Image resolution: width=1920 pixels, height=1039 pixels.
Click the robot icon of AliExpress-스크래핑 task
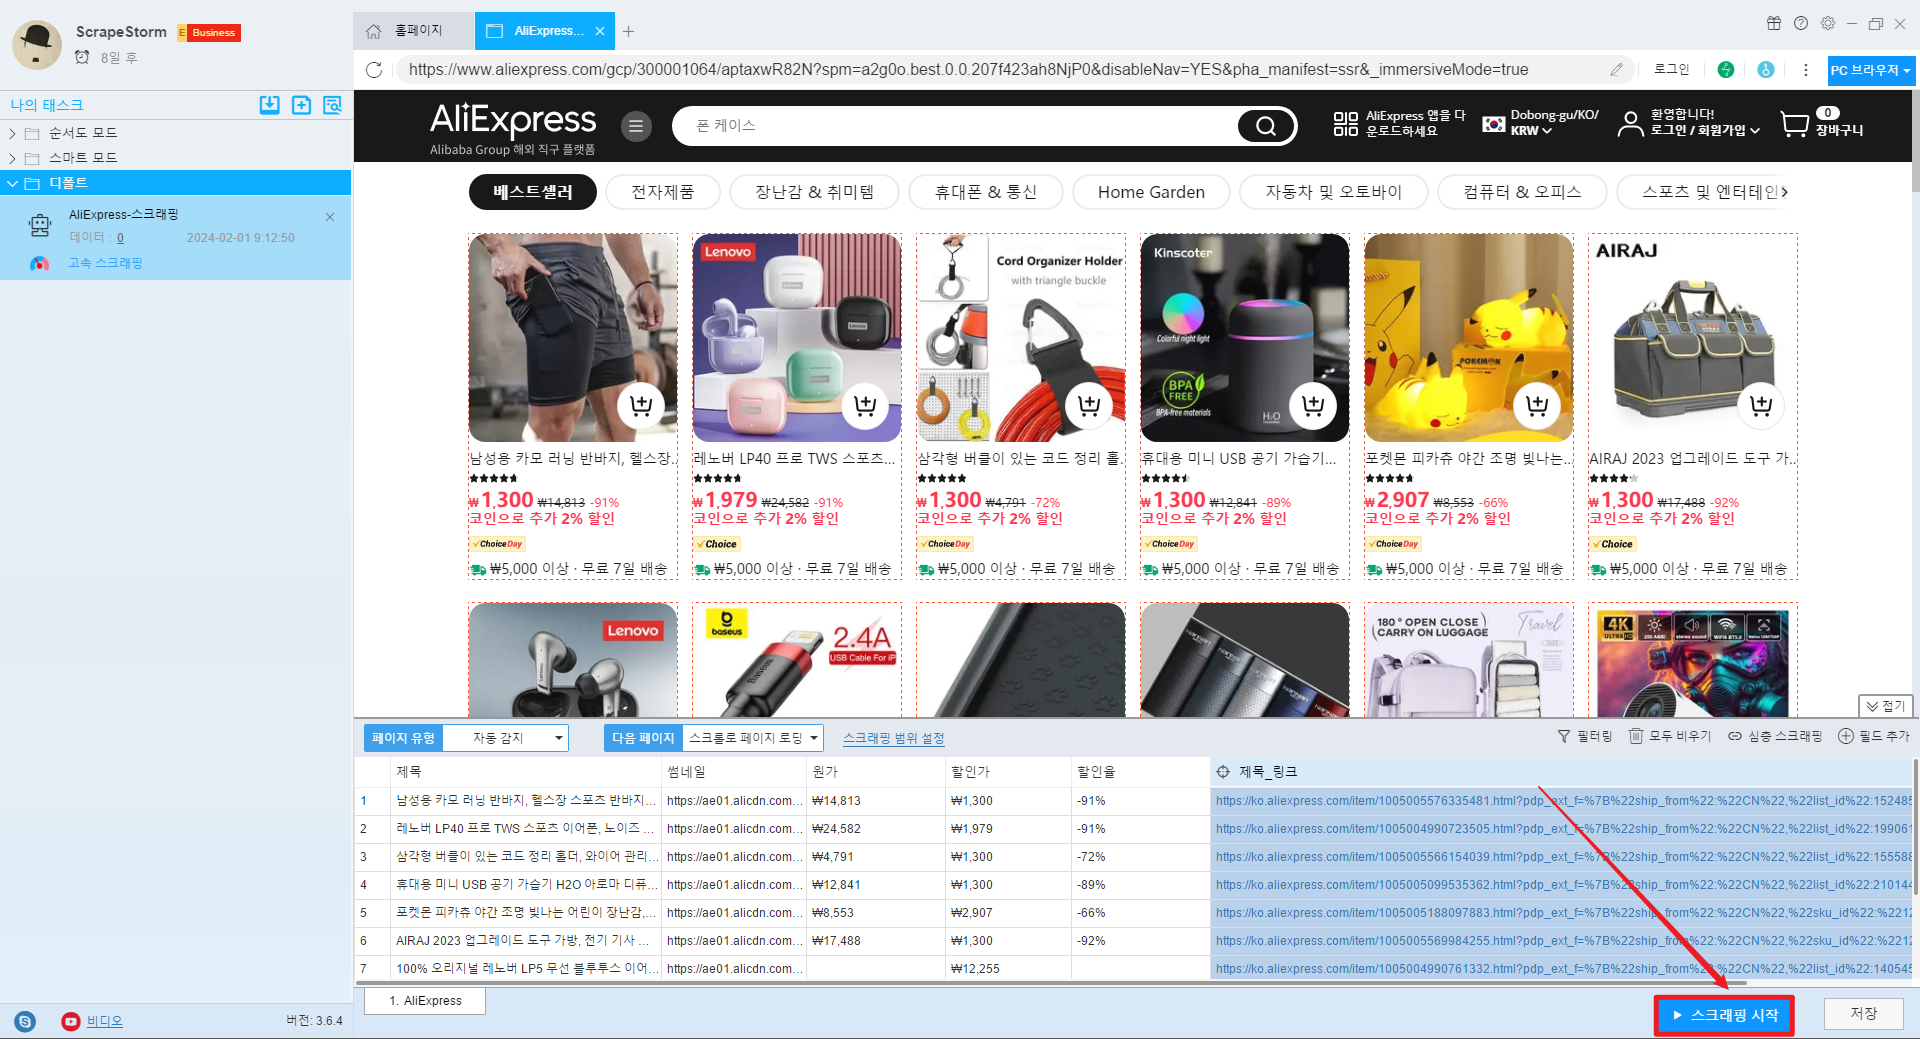click(40, 225)
